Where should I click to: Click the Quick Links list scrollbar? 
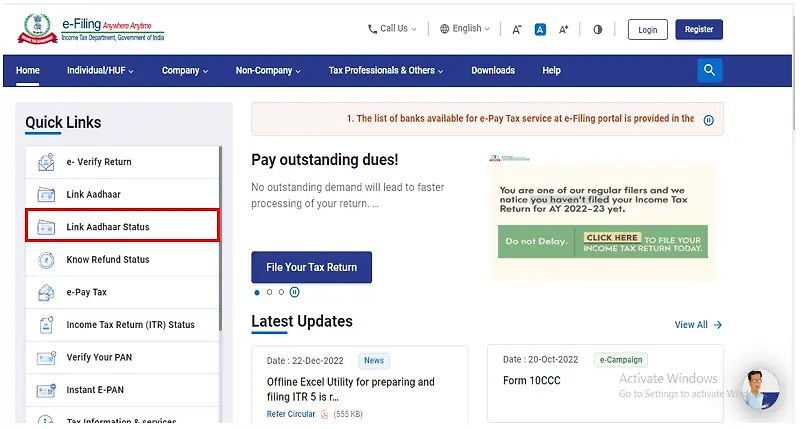[221, 238]
